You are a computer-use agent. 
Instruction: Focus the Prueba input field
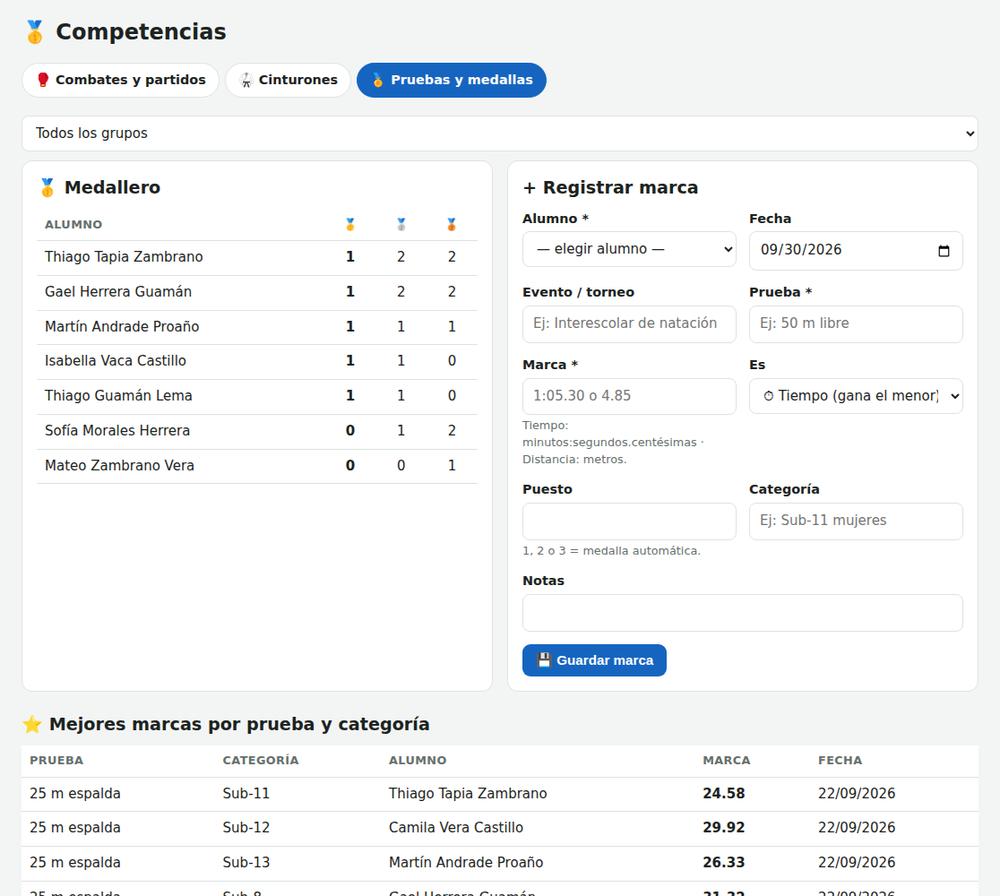pos(856,324)
